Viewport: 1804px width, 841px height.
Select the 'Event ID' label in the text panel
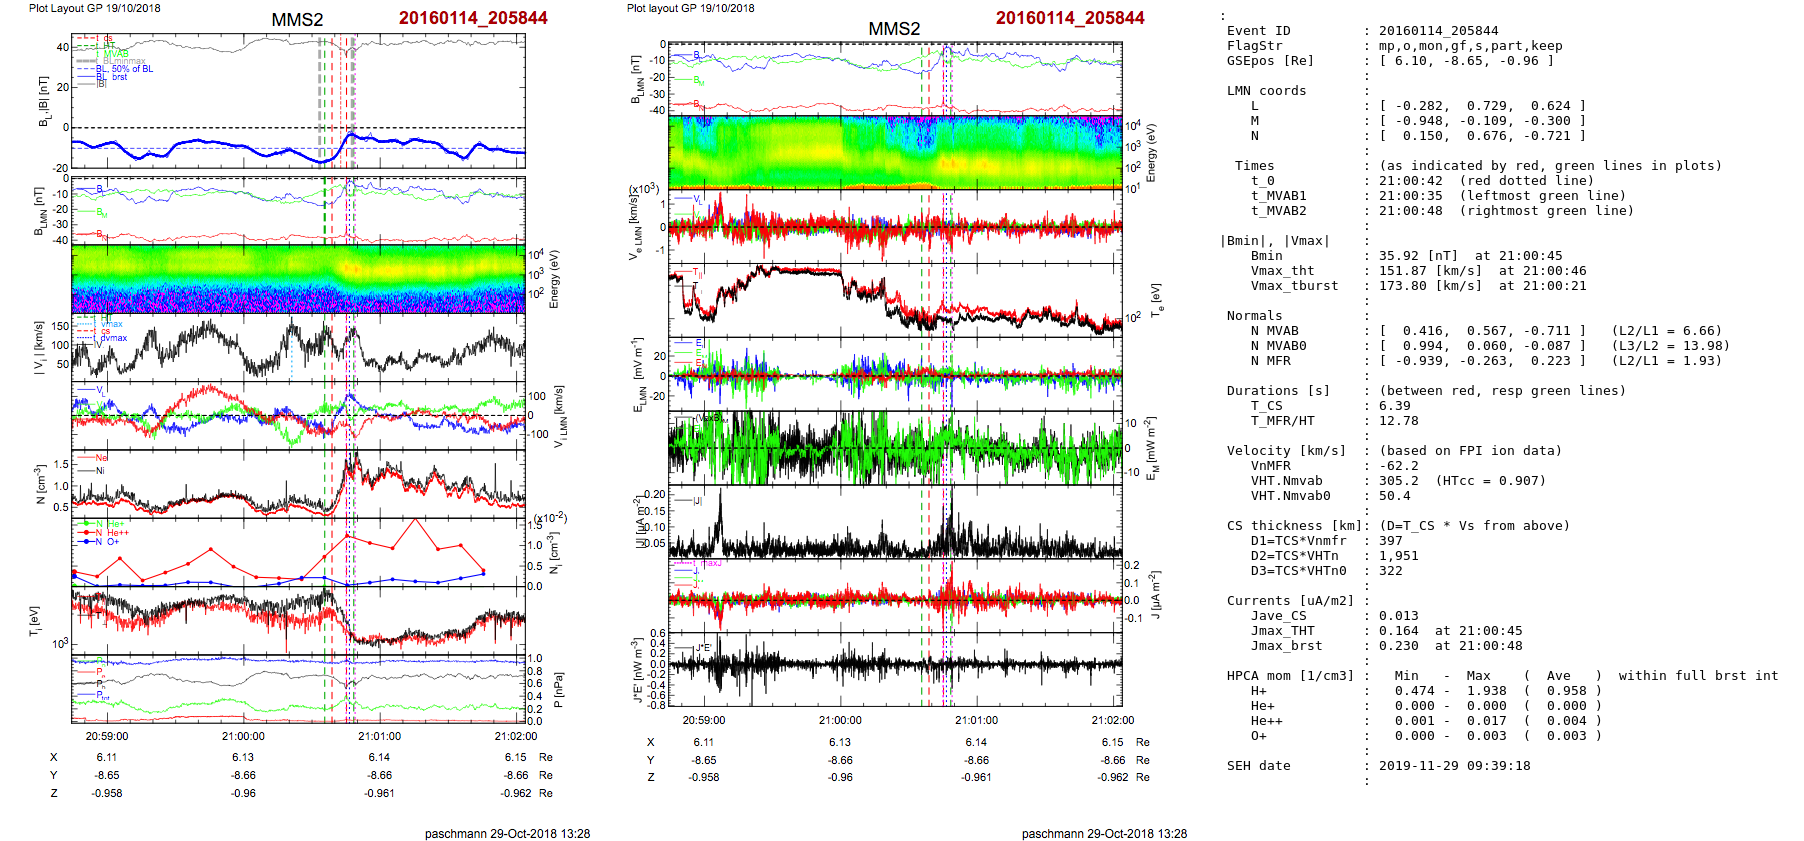(x=1259, y=31)
